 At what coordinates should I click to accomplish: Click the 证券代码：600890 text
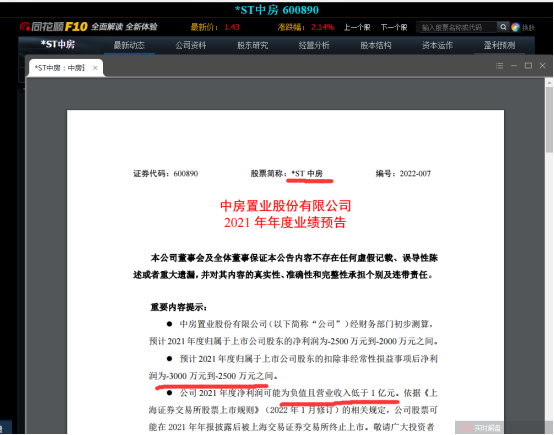click(x=166, y=174)
